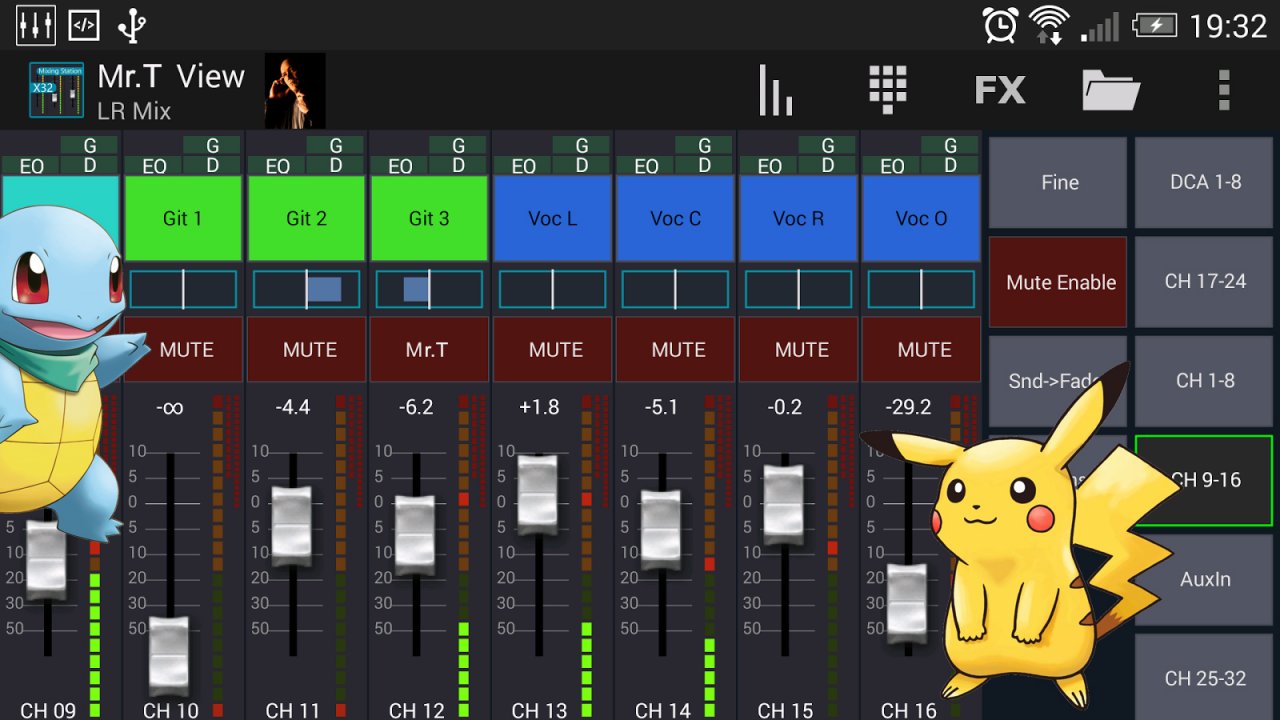Viewport: 1280px width, 720px height.
Task: Select the Voc C channel label
Action: (676, 219)
